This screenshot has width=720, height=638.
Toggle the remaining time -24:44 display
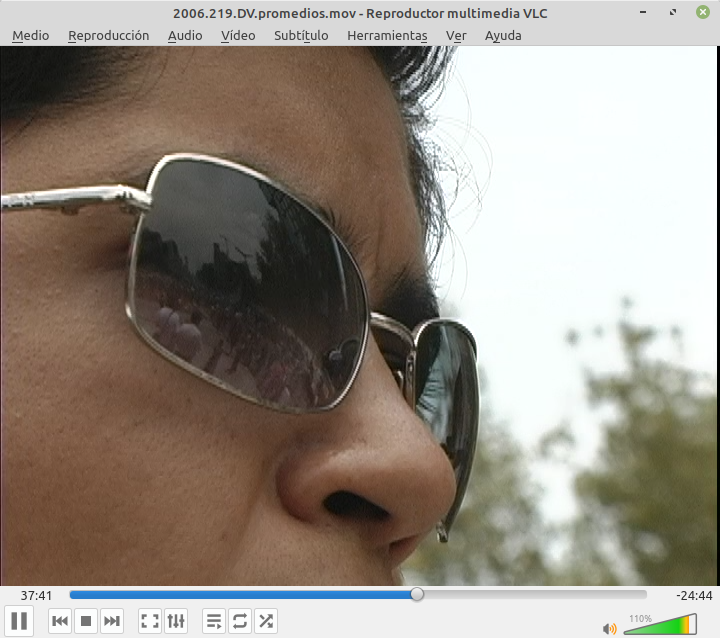694,596
